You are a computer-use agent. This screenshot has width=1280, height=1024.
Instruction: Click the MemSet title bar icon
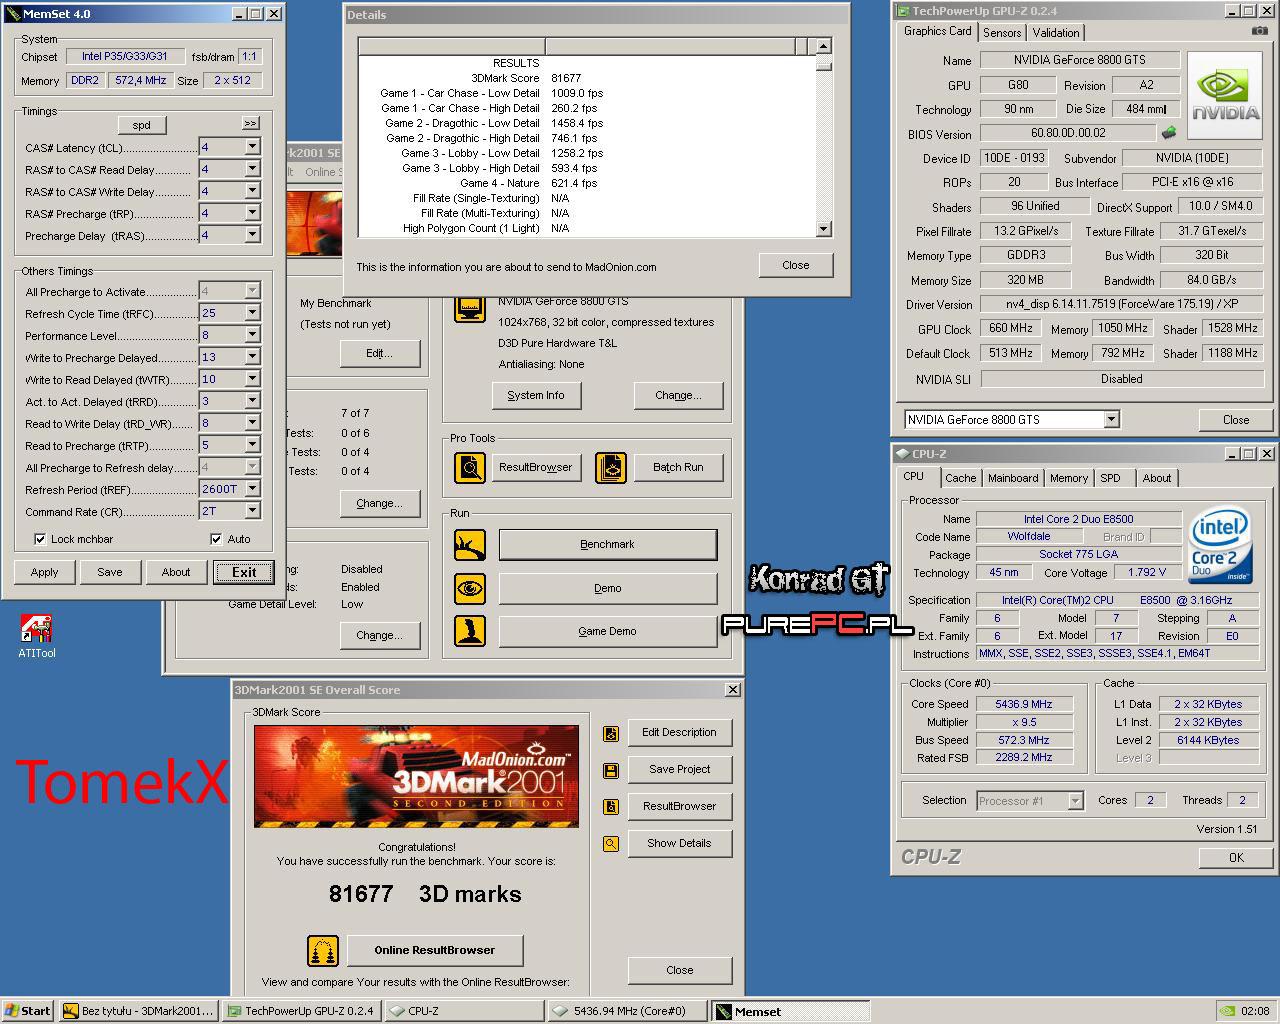coord(11,13)
